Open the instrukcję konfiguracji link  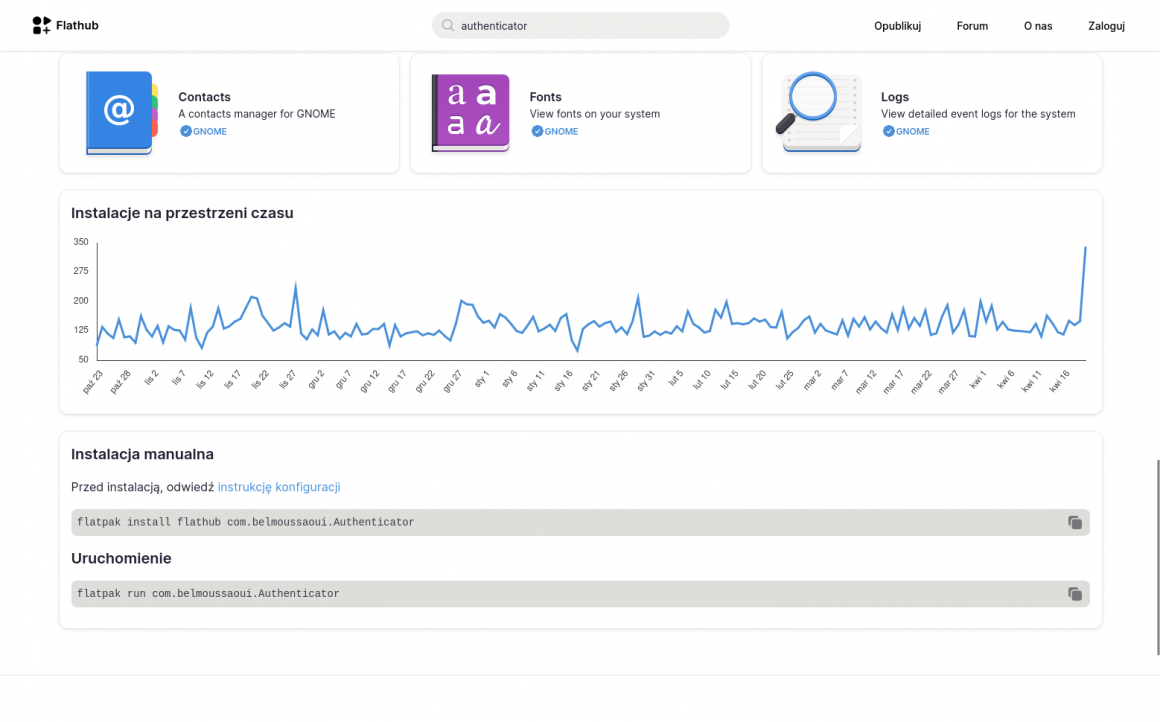coord(279,487)
